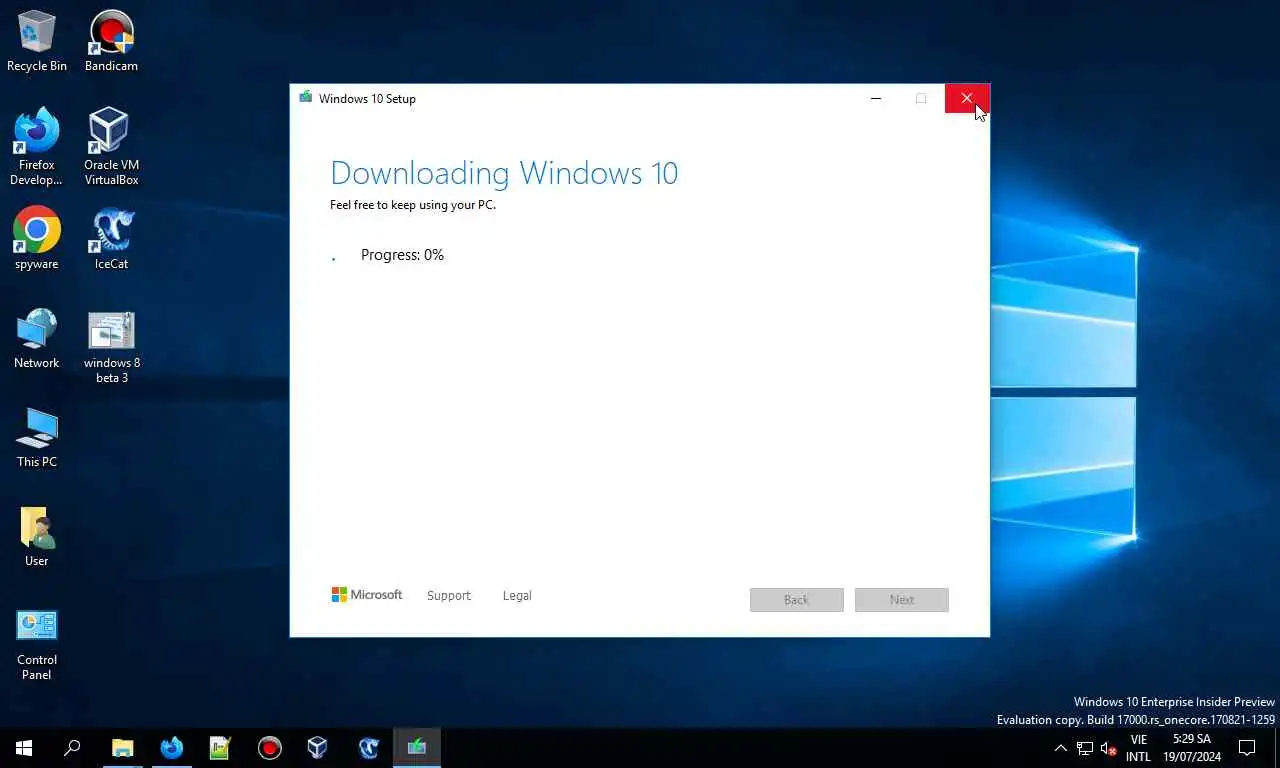
Task: Click 'Feel free to keep using your PC.'
Action: pos(413,205)
